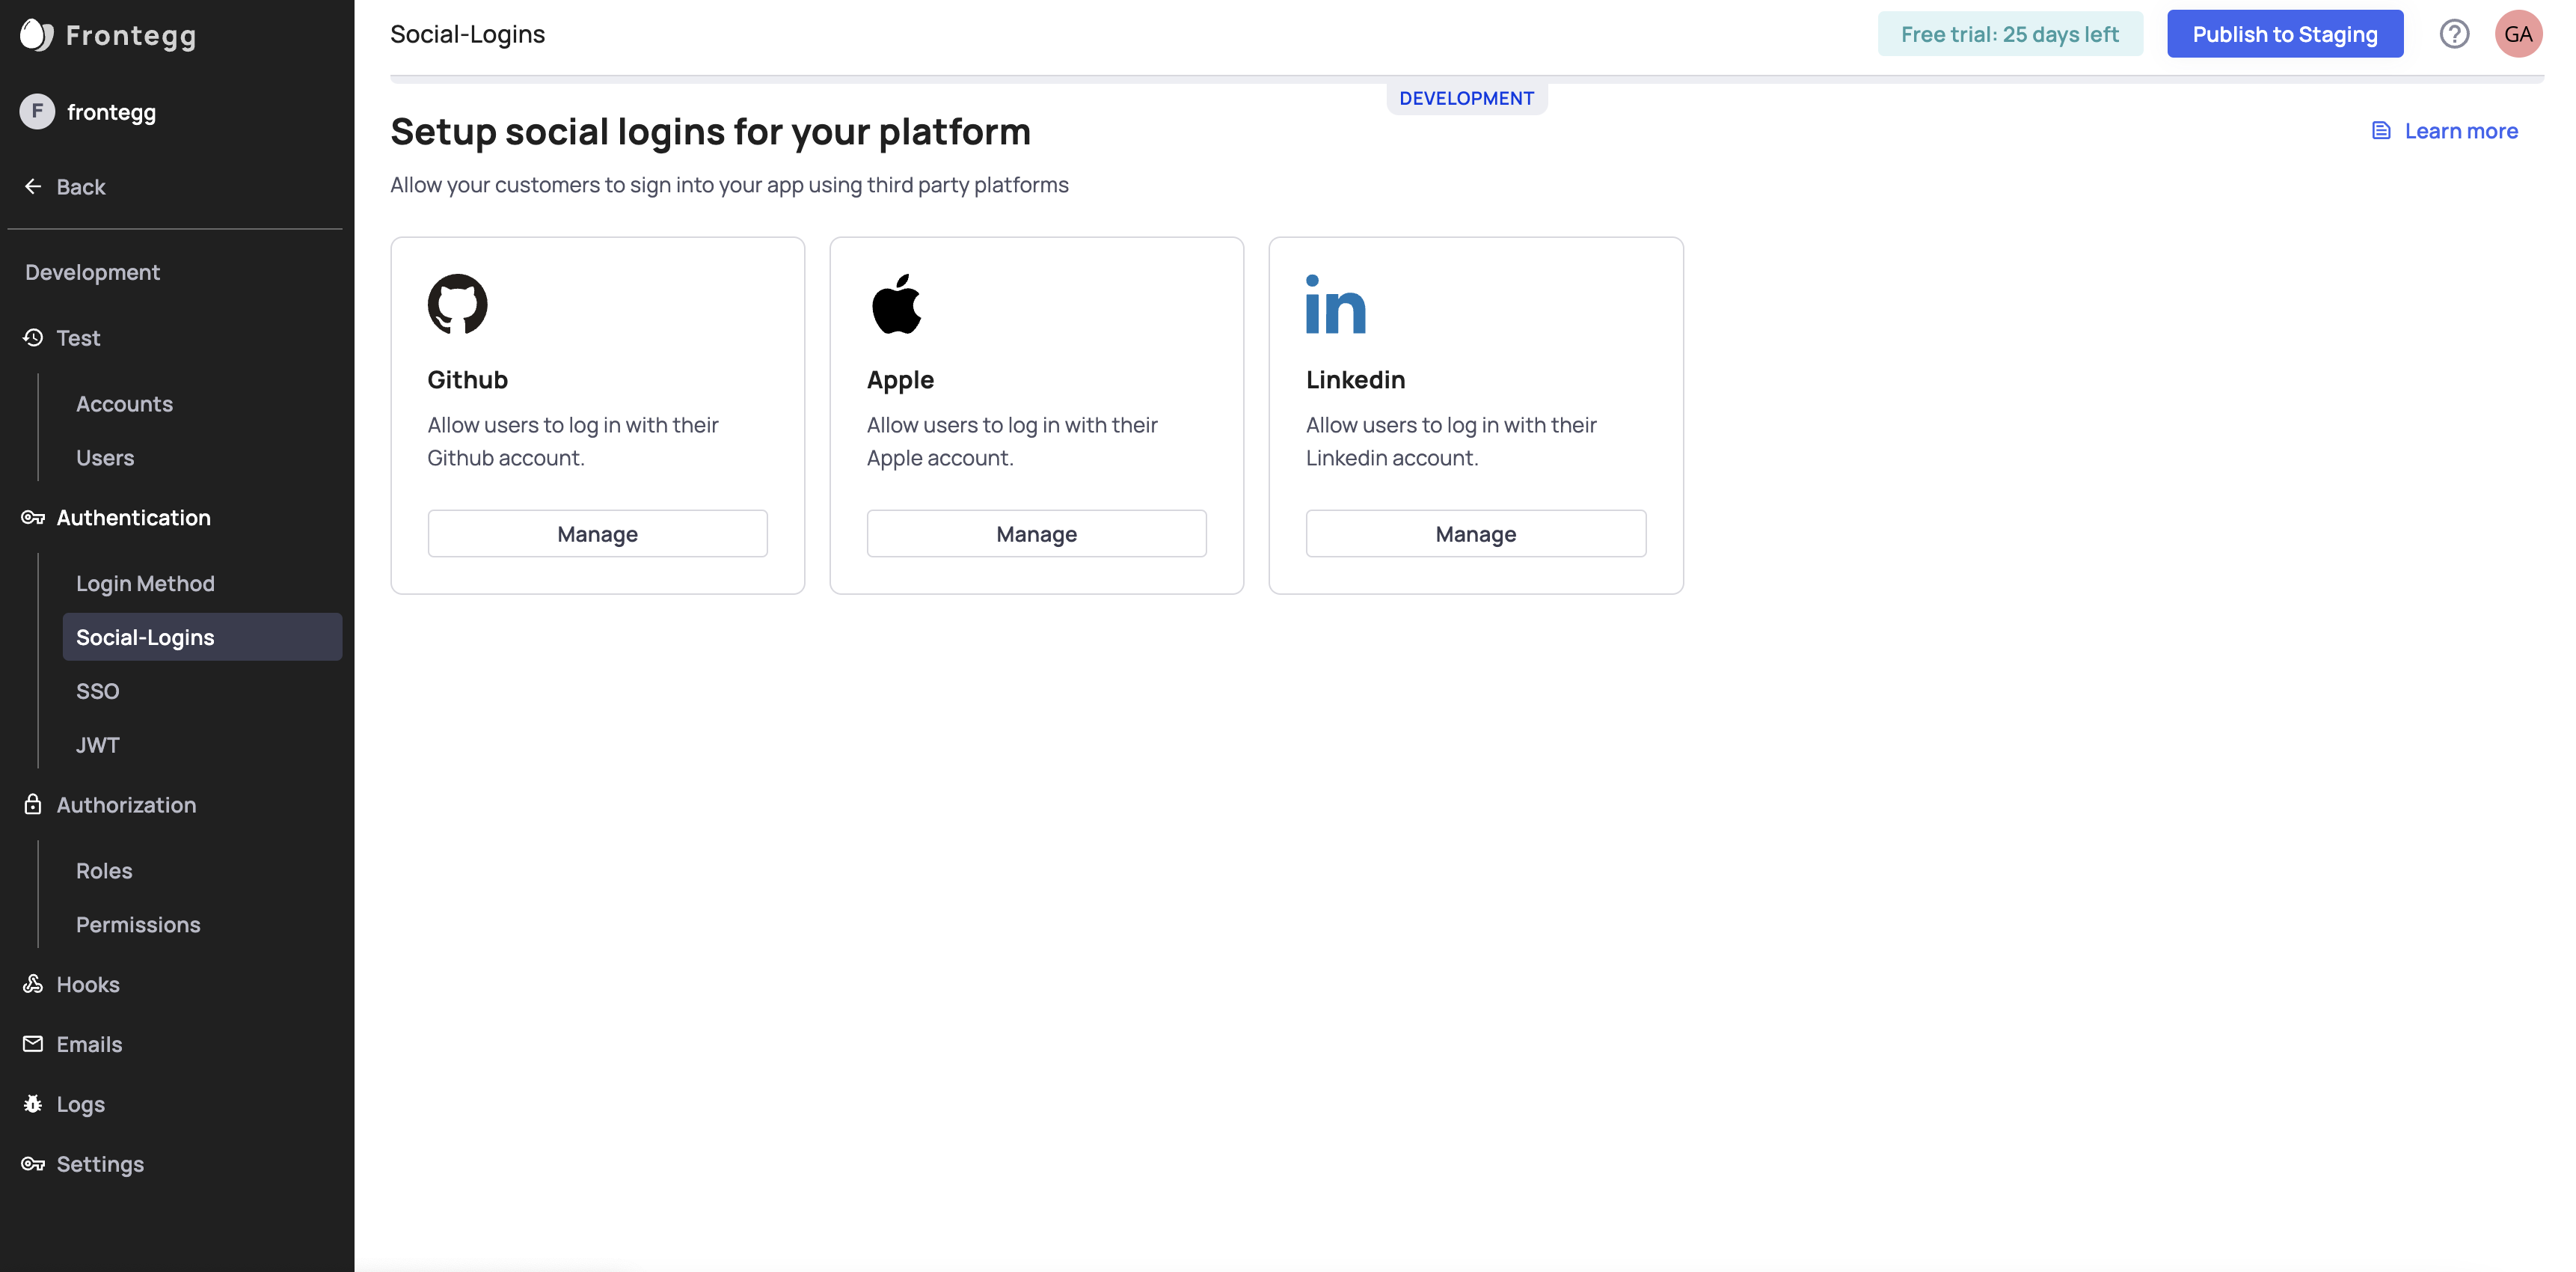Collapse the Authorization sidebar section

tap(126, 805)
